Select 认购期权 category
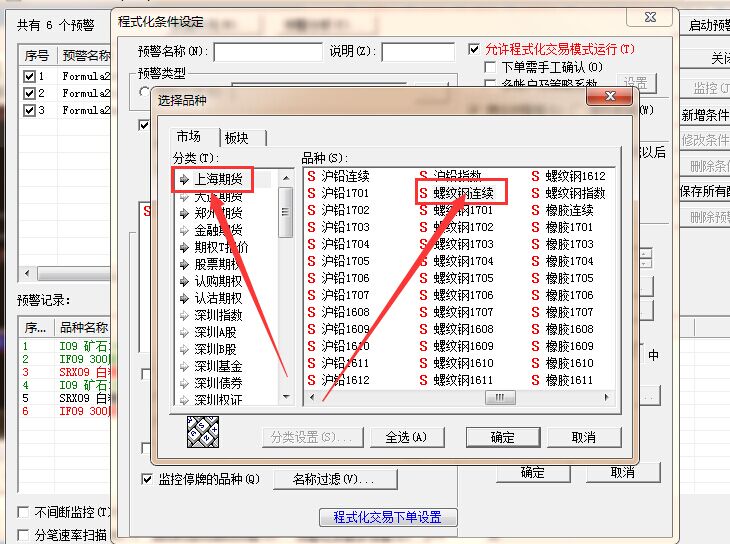This screenshot has width=730, height=544. (218, 281)
